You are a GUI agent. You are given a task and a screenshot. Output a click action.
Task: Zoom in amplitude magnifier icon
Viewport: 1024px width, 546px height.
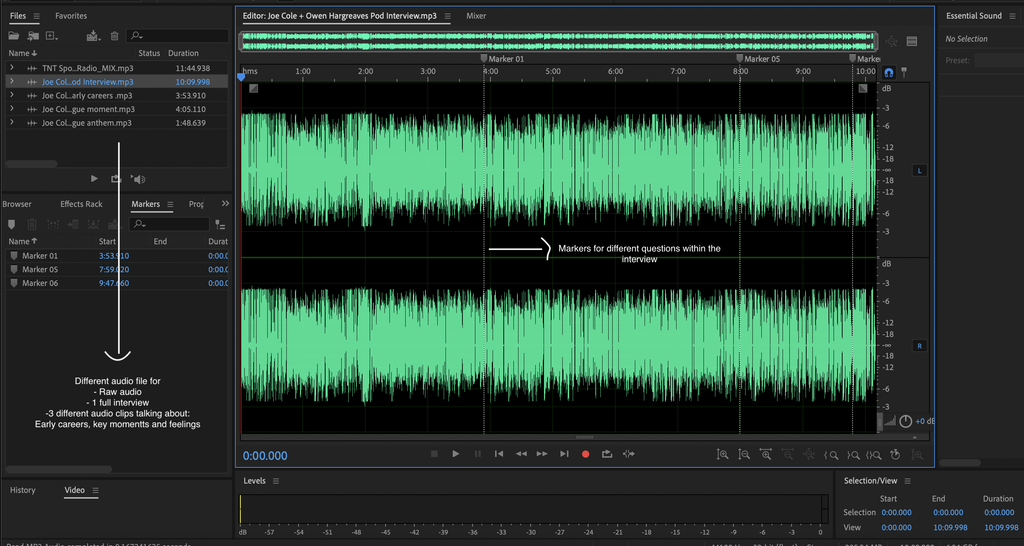[x=722, y=455]
